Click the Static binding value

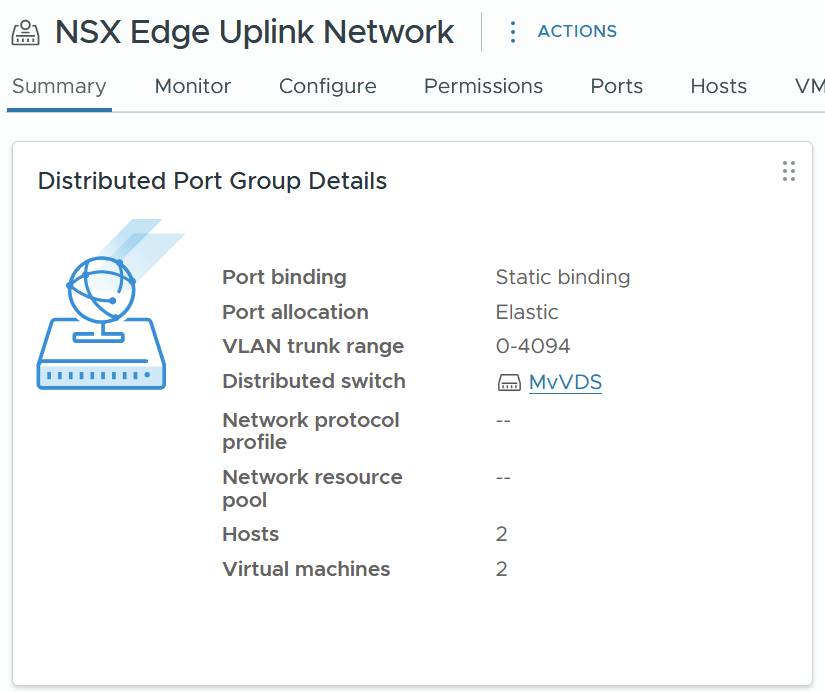[562, 278]
